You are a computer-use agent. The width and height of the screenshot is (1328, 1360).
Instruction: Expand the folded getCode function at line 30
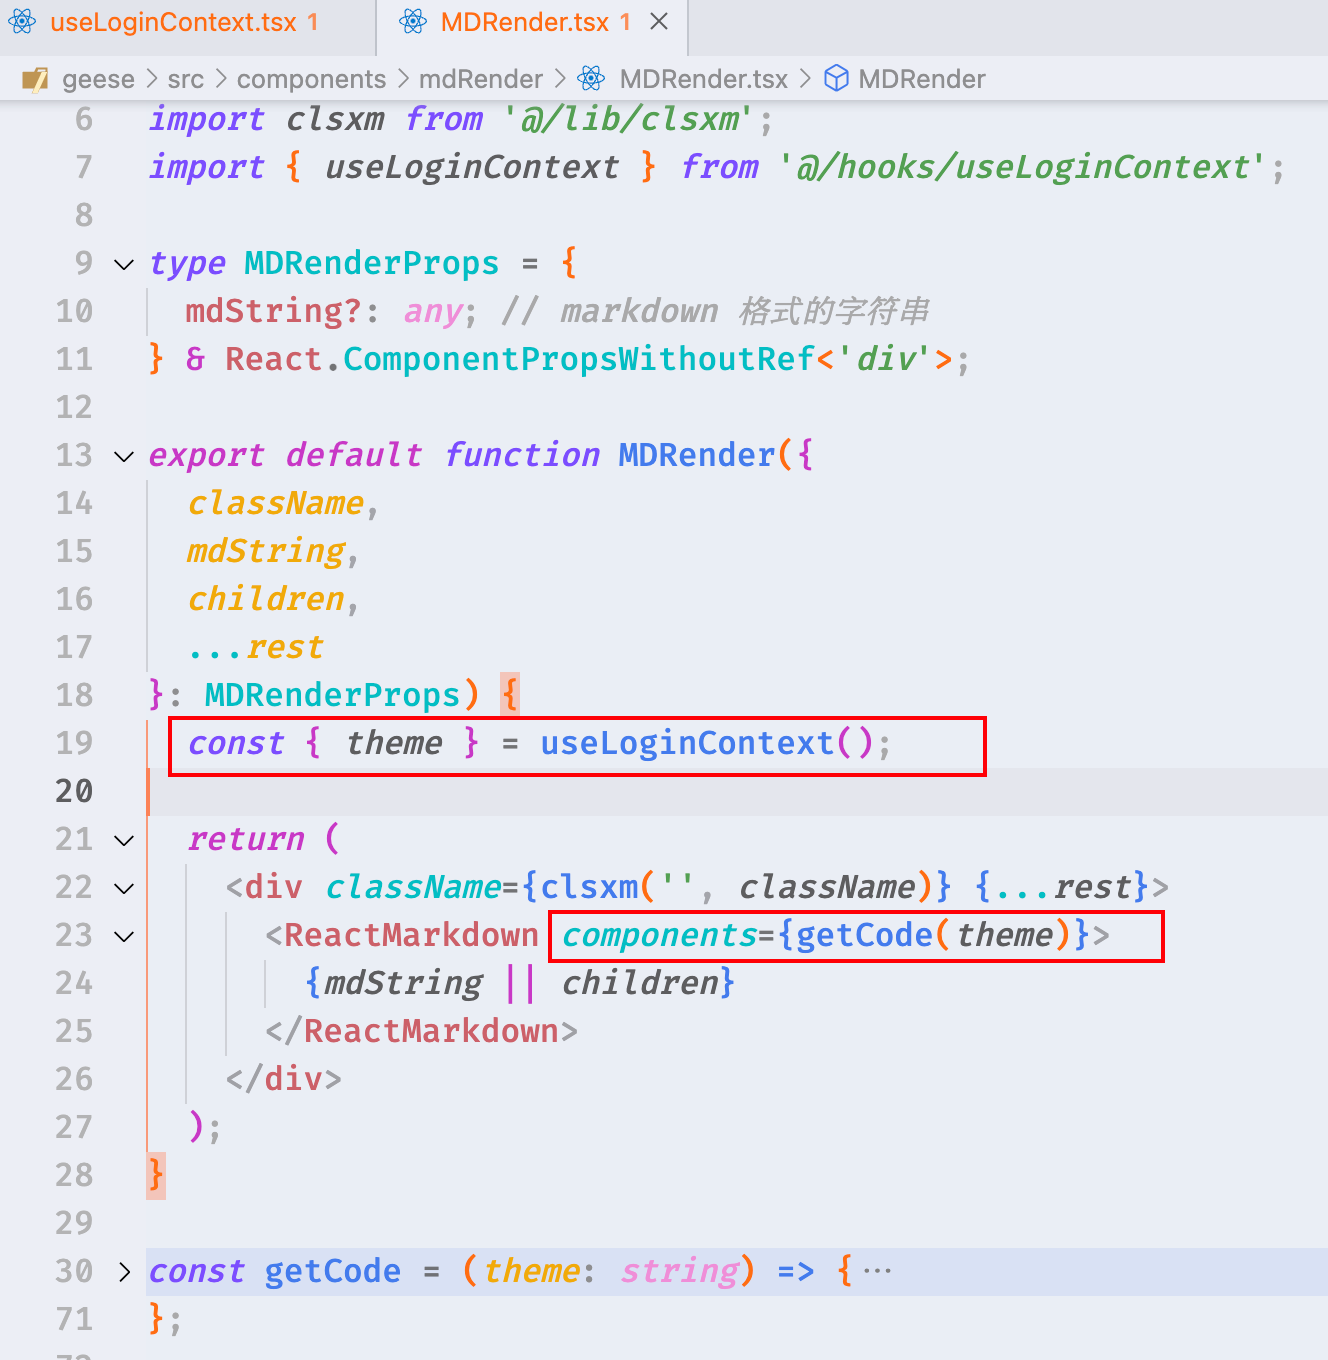click(x=123, y=1271)
